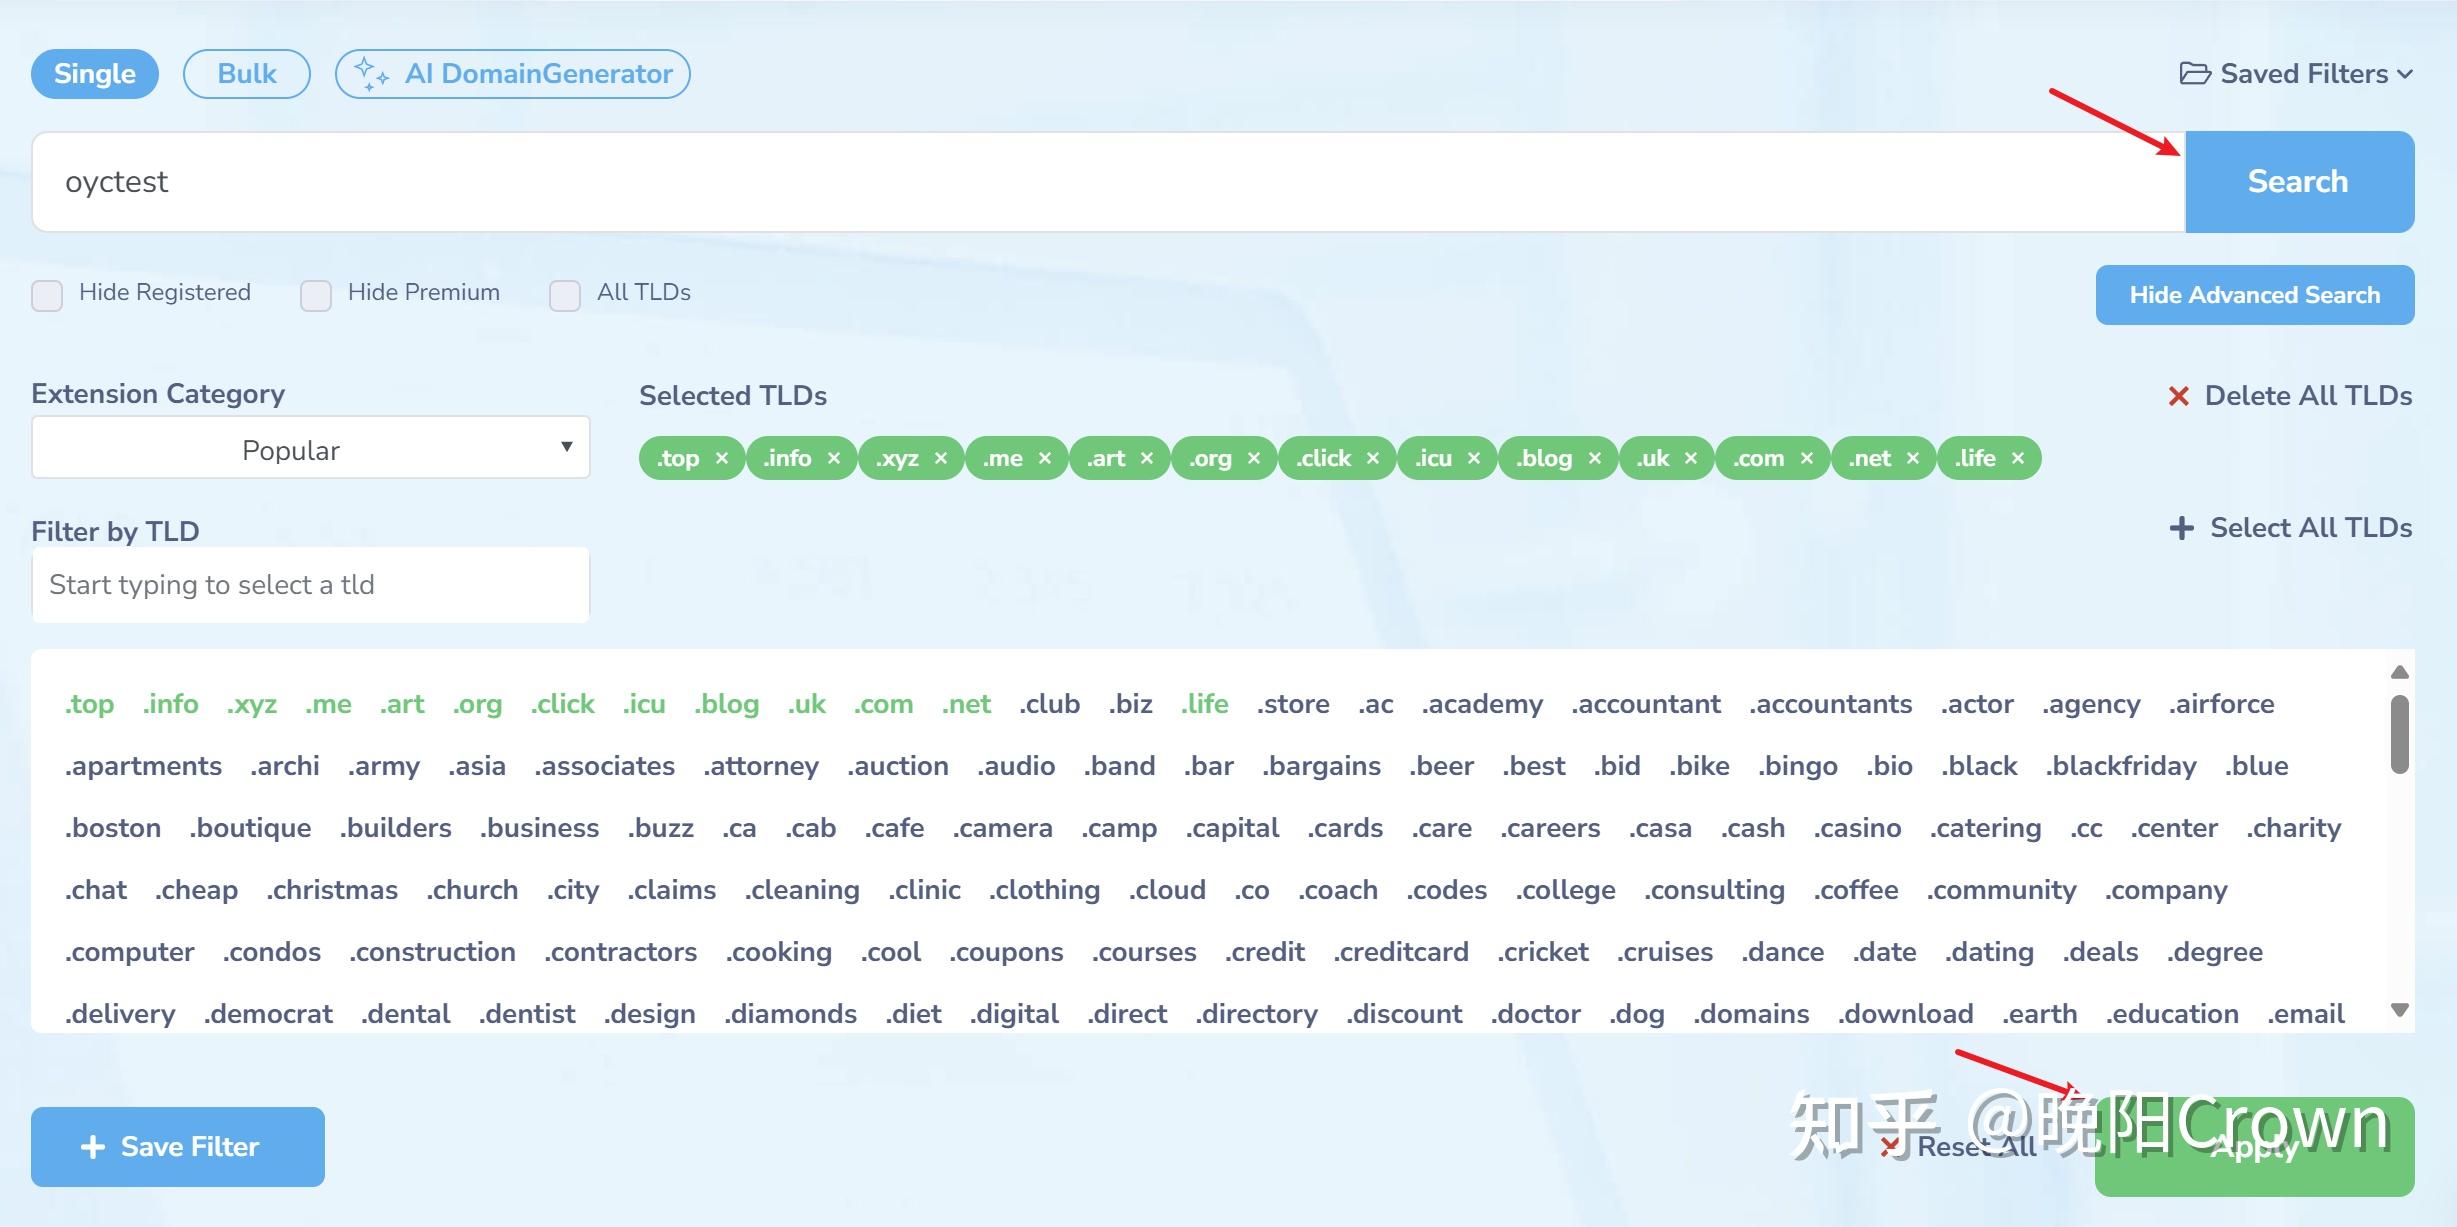Viewport: 2457px width, 1227px height.
Task: Click the AI DomainGenerator sparkle icon
Action: [x=371, y=74]
